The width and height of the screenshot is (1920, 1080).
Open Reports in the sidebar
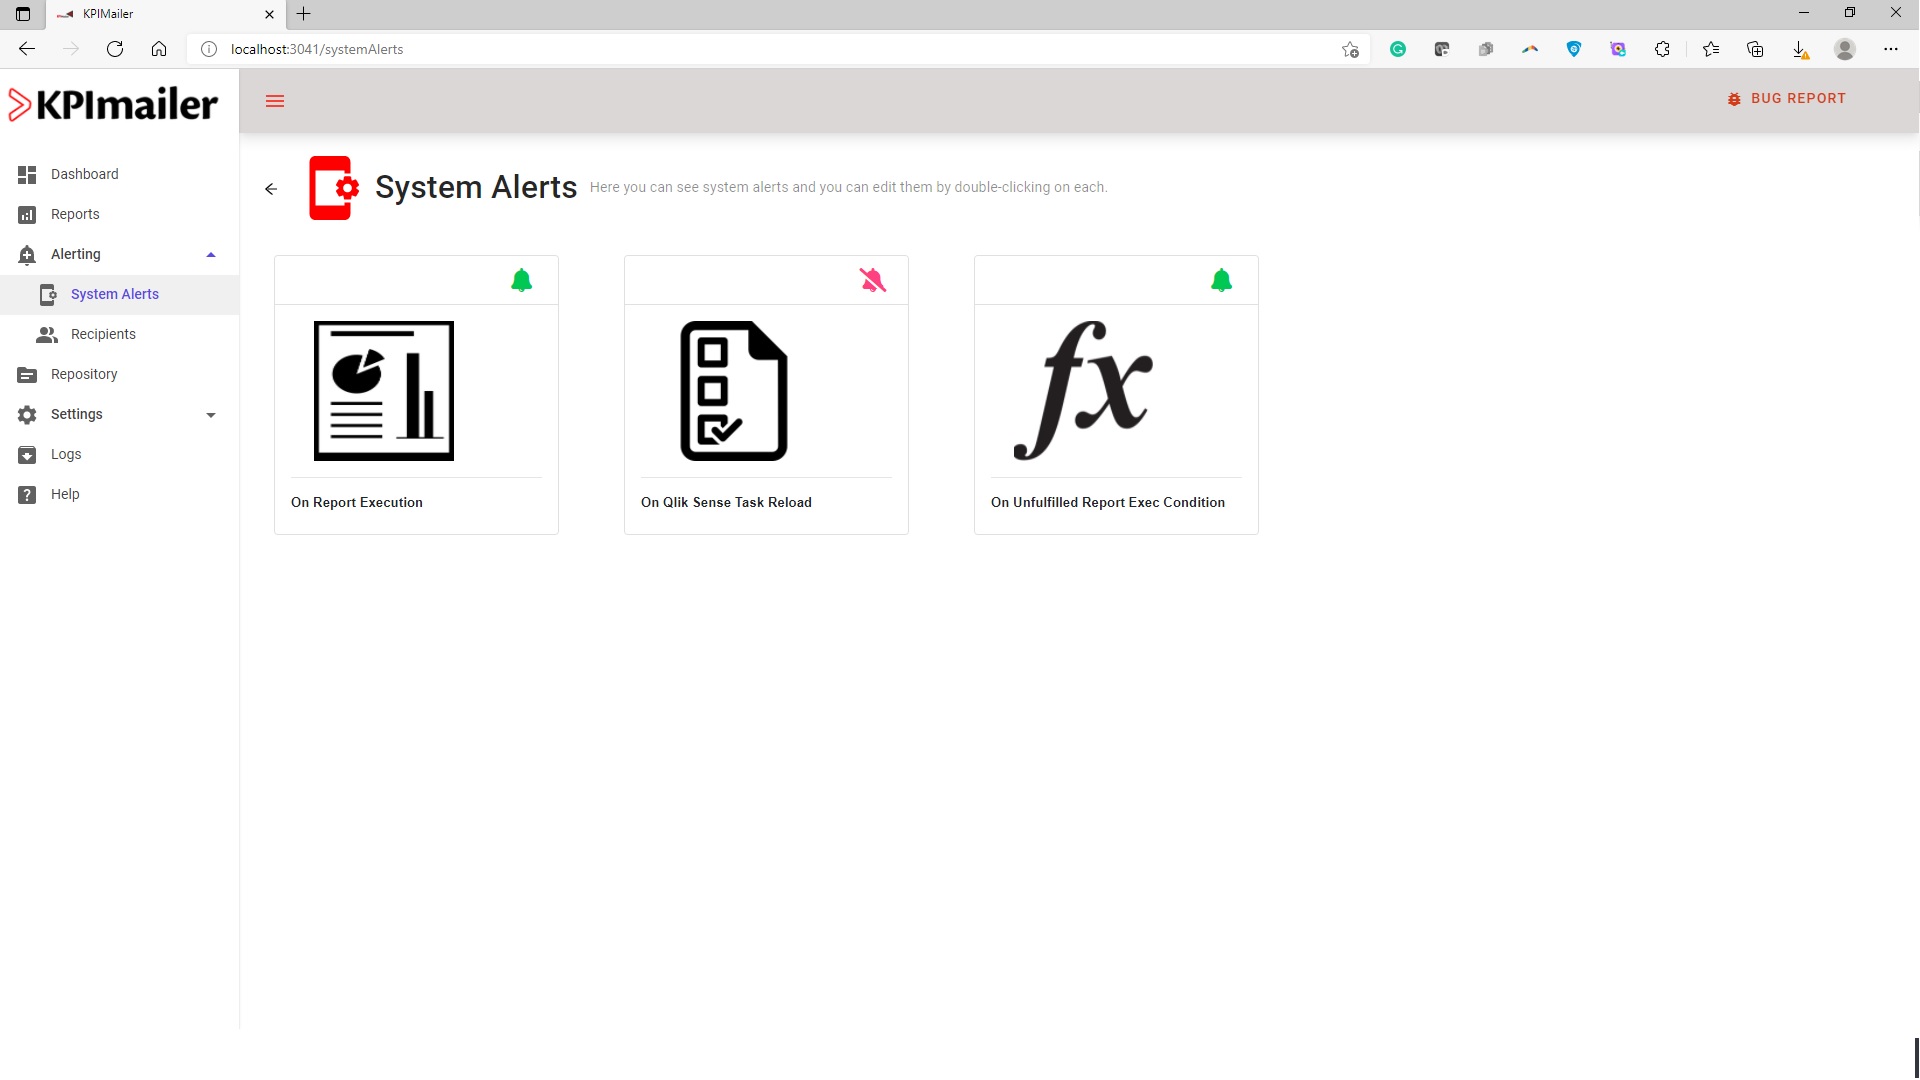[x=75, y=214]
